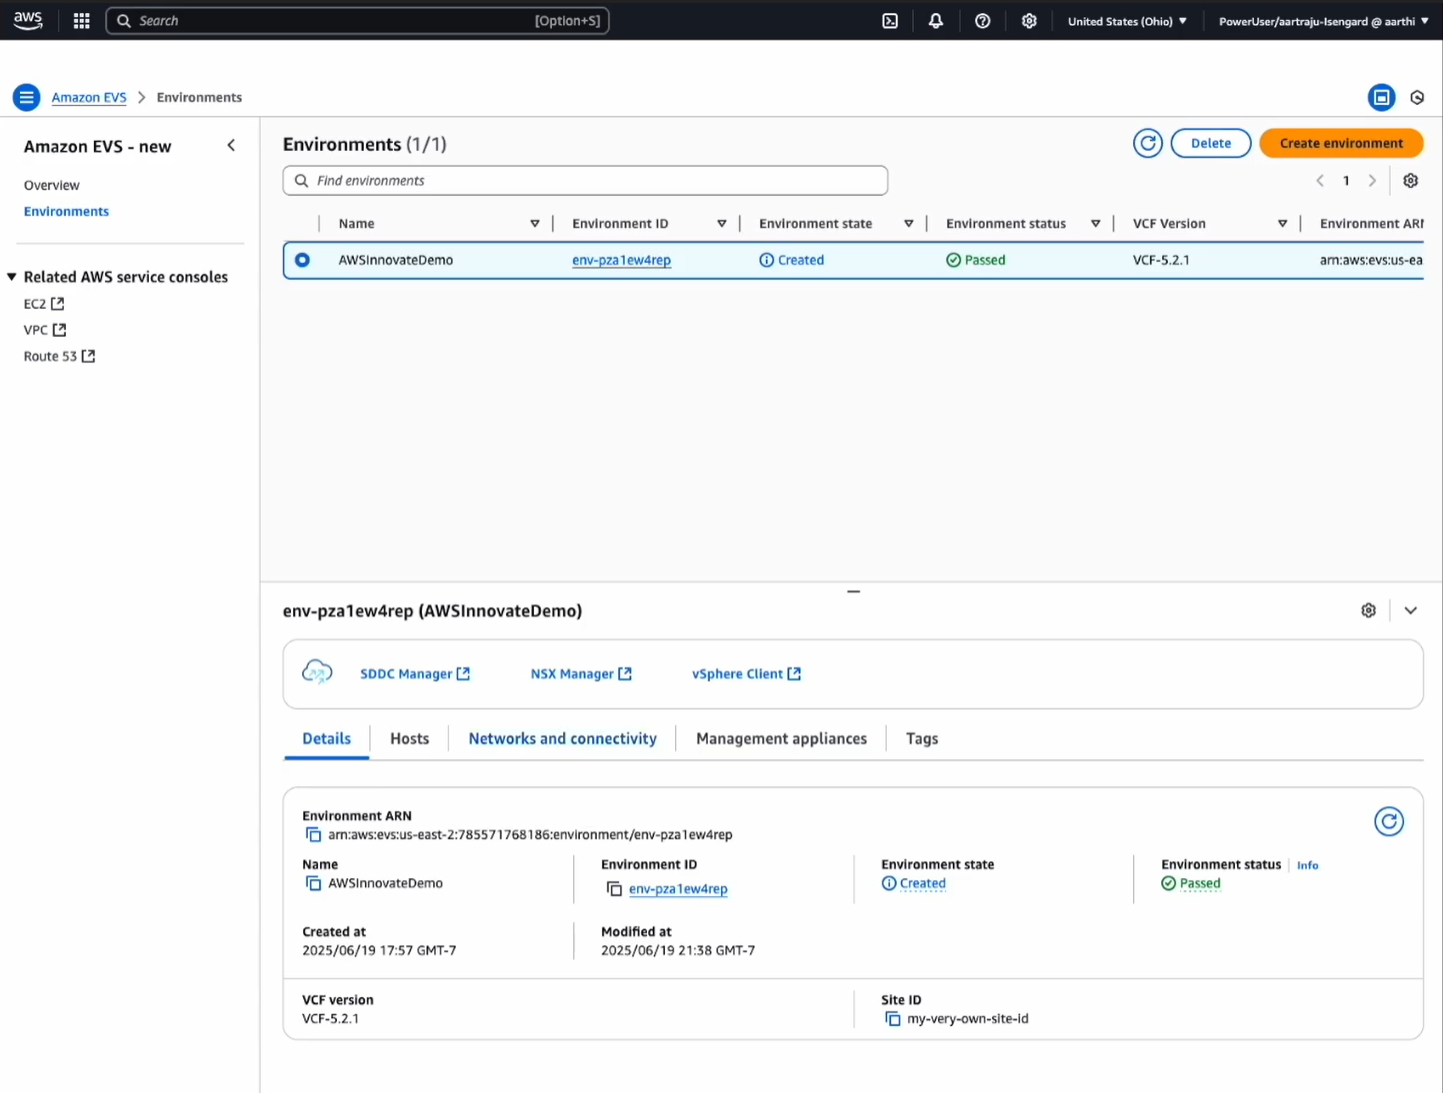The height and width of the screenshot is (1093, 1443).
Task: Open Overview in side navigation
Action: pos(52,185)
